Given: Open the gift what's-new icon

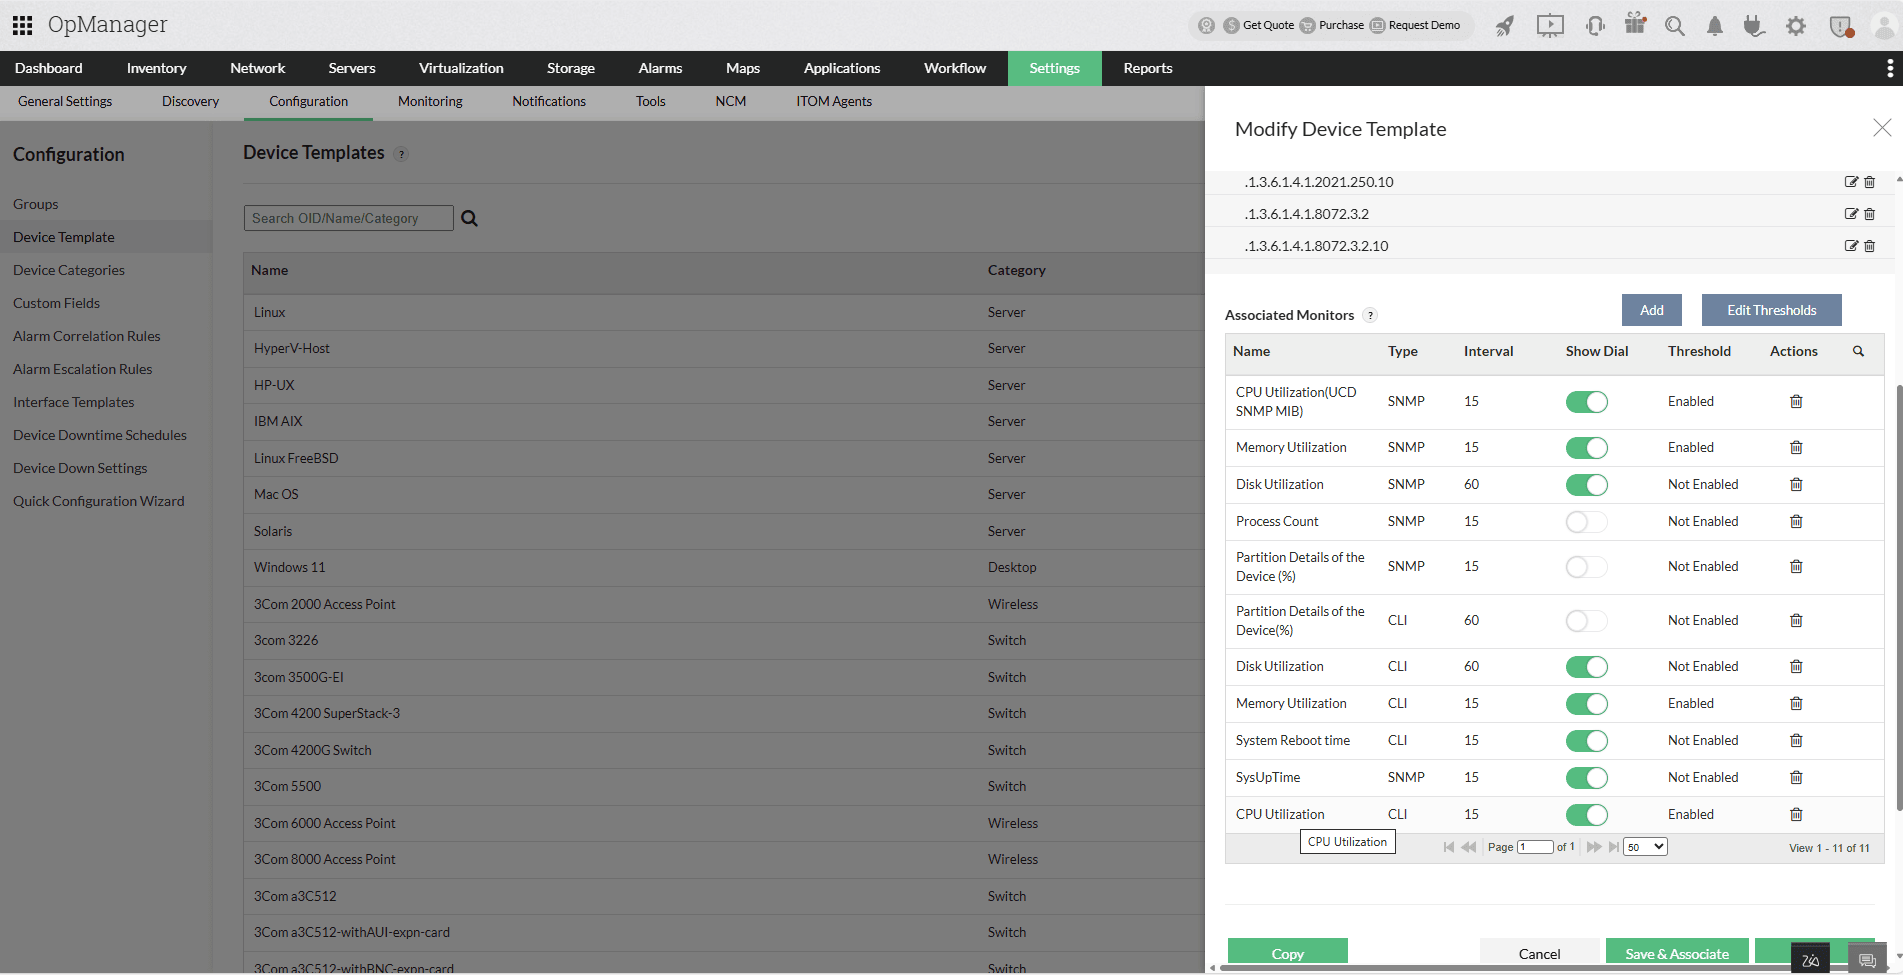Looking at the screenshot, I should [1635, 25].
